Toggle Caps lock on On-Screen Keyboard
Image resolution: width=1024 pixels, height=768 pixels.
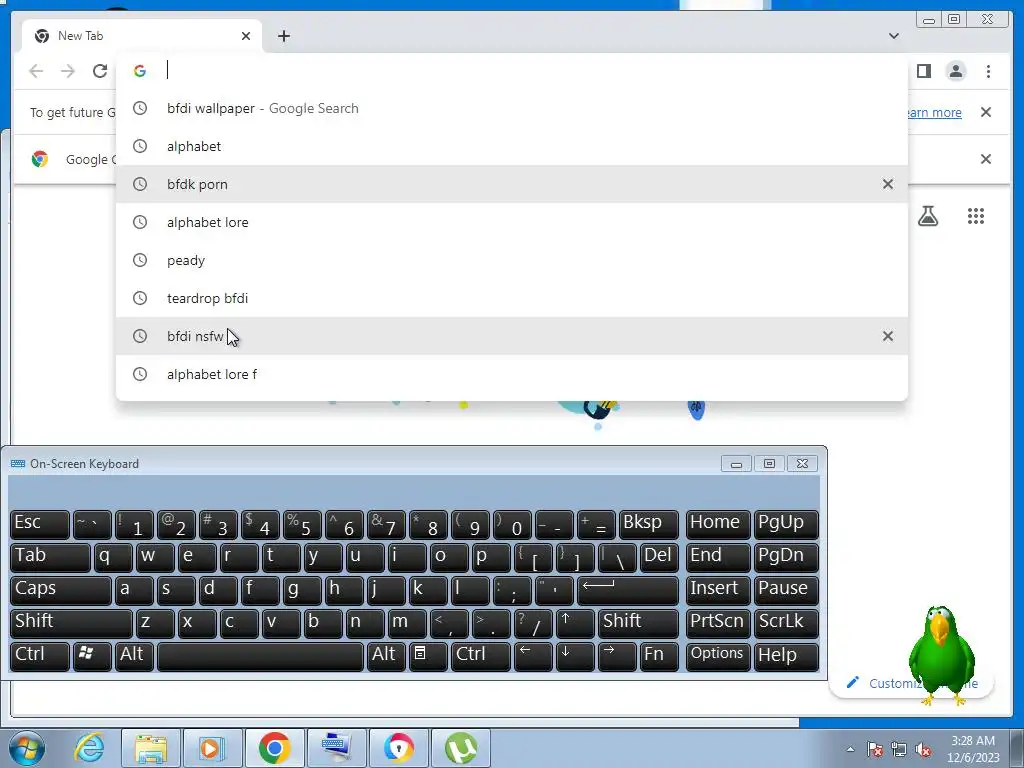[61, 590]
